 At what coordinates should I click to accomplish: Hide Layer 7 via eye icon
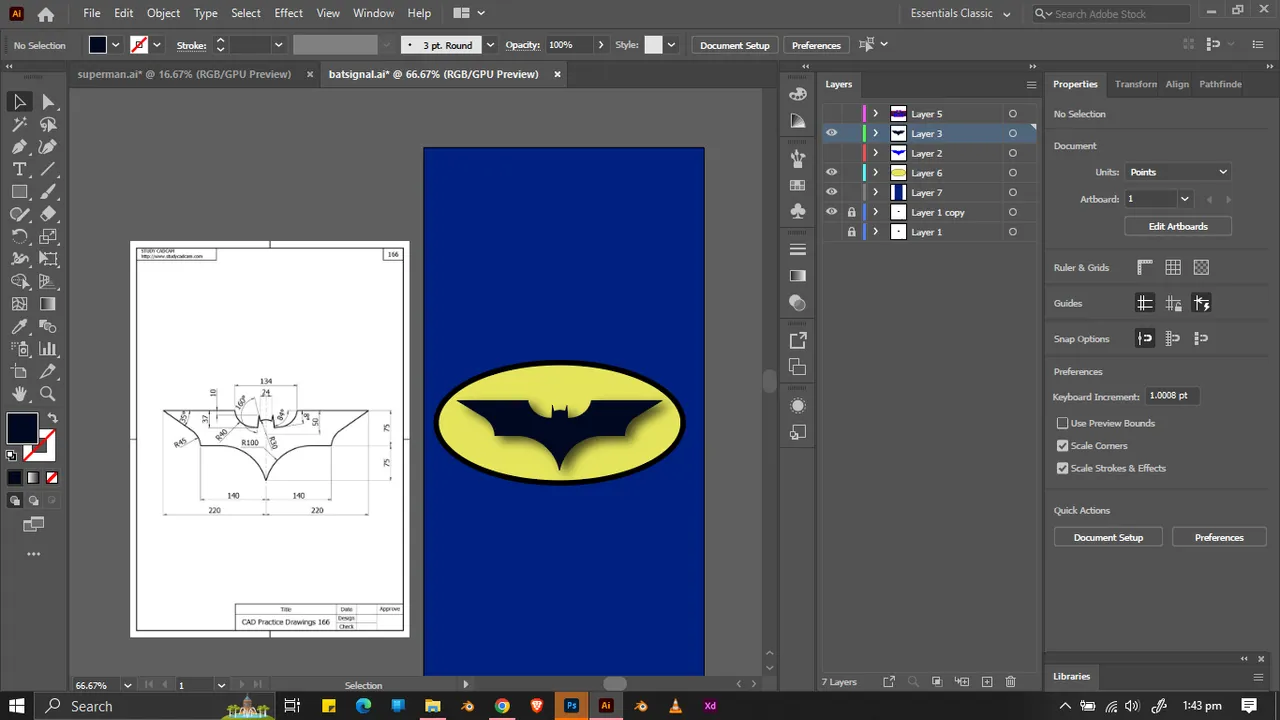coord(831,192)
